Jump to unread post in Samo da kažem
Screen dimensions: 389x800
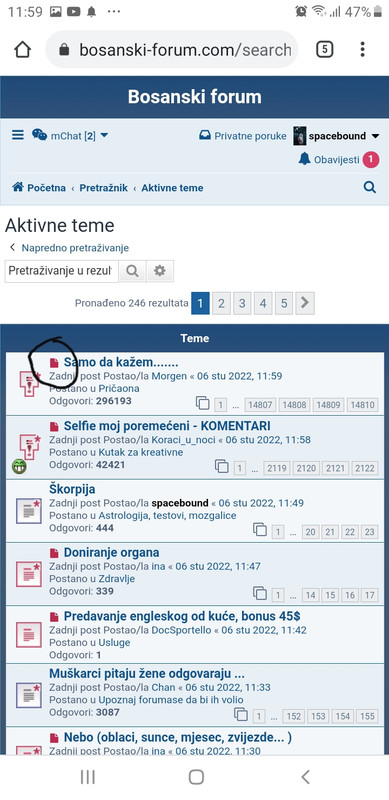(x=54, y=363)
